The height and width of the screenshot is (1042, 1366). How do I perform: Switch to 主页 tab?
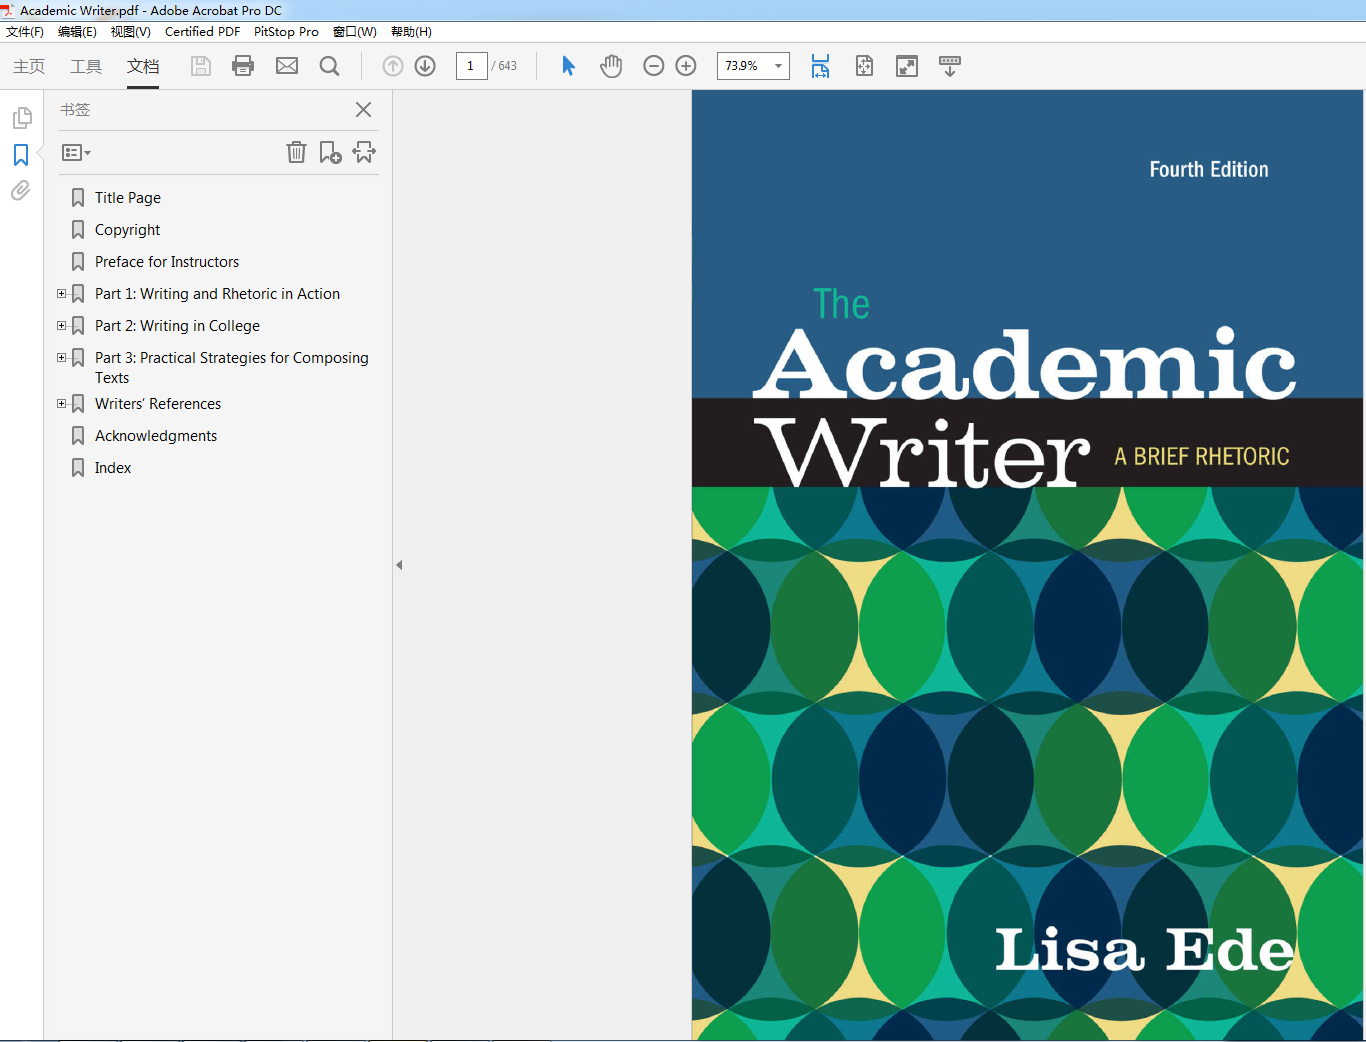coord(29,66)
